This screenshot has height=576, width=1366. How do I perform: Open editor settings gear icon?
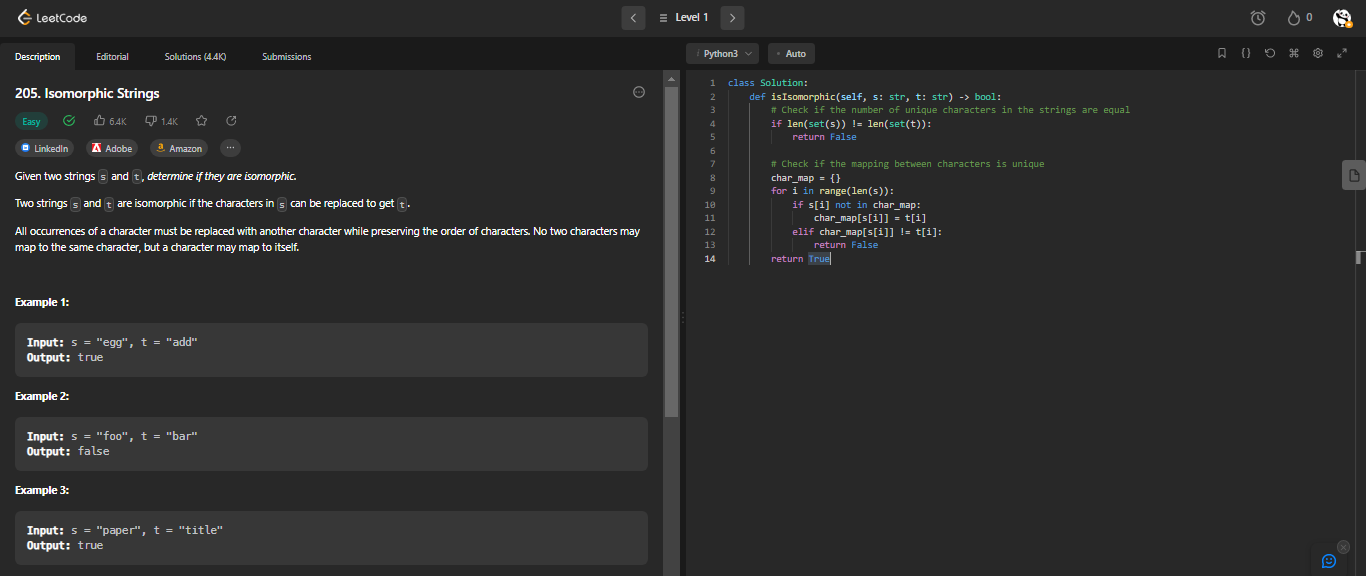pyautogui.click(x=1318, y=53)
